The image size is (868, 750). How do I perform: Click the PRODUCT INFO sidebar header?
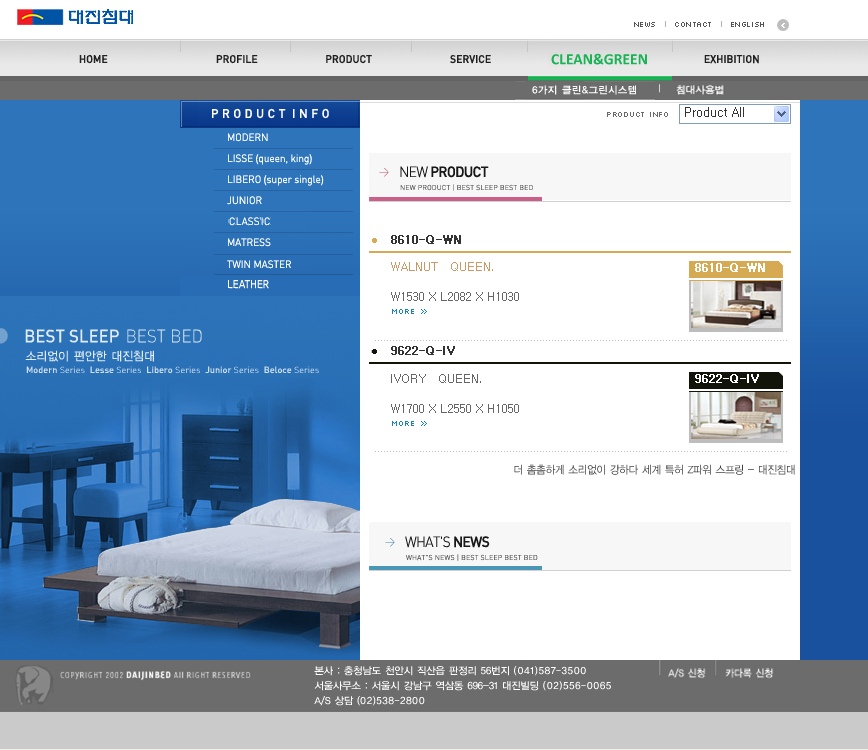tap(270, 114)
